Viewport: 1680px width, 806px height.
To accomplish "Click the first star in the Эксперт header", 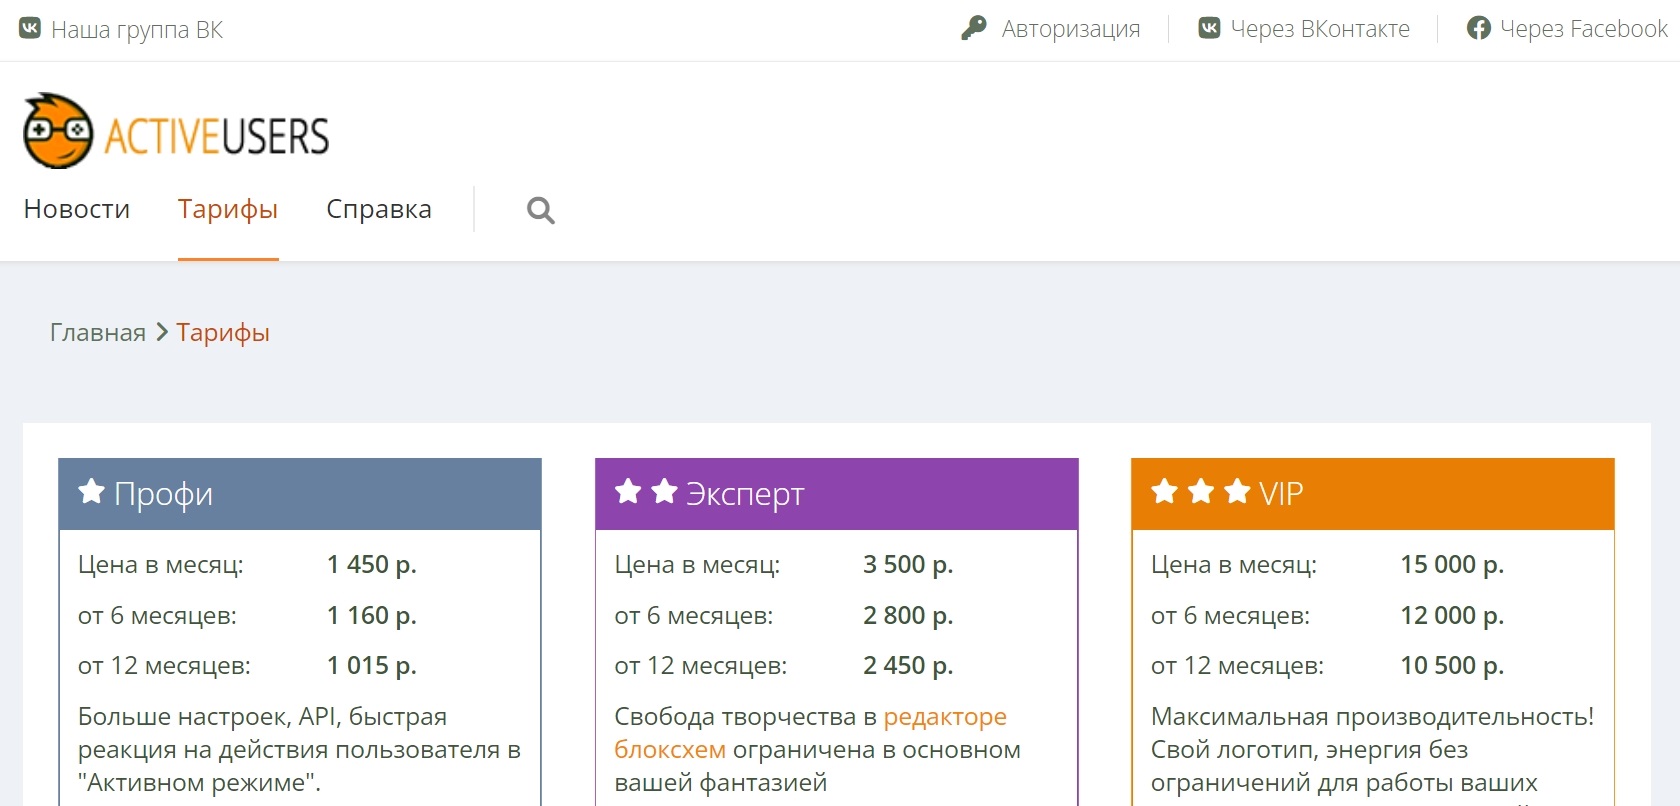I will [628, 491].
